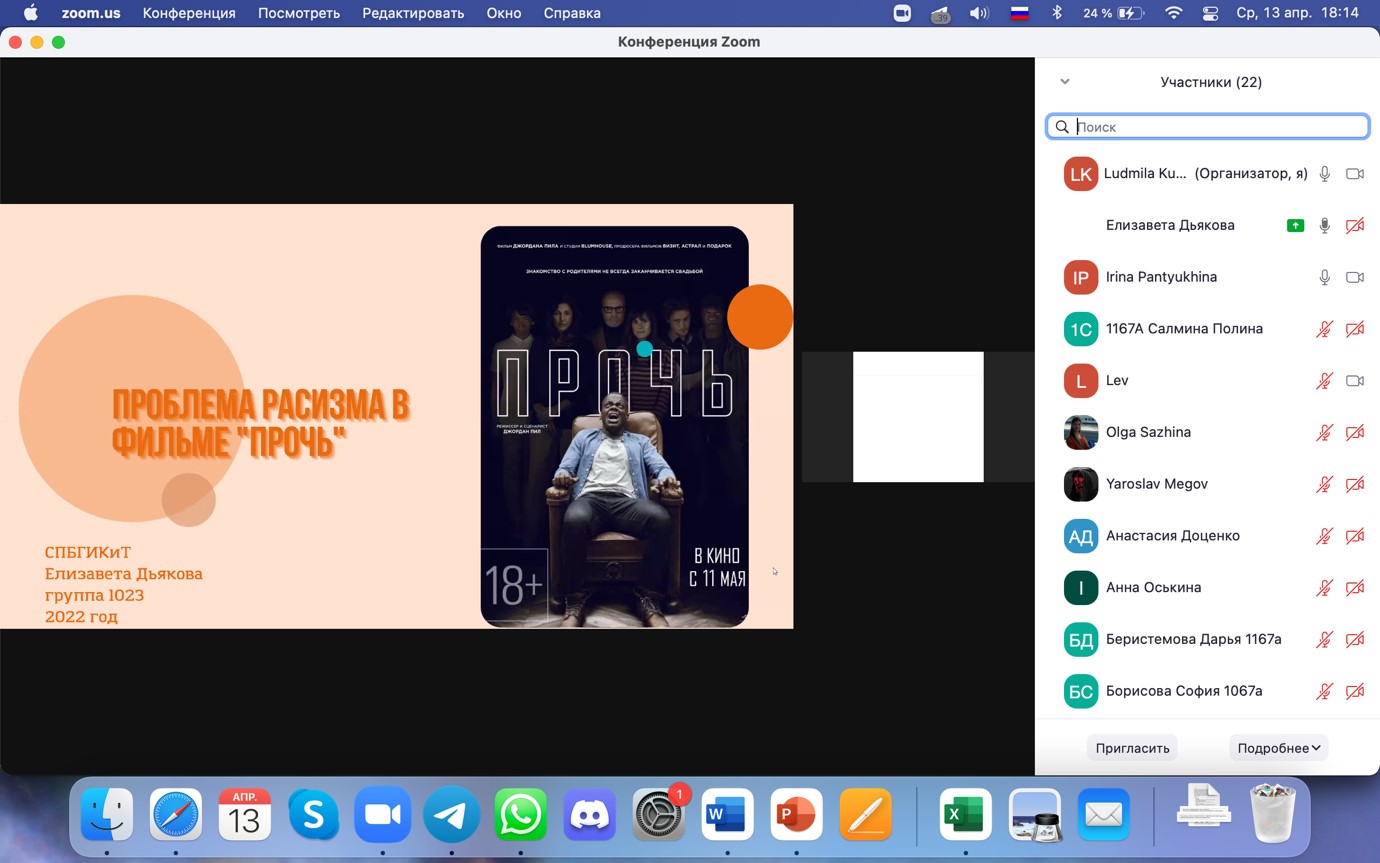Collapse the Участники panel chevron
Viewport: 1380px width, 863px height.
pyautogui.click(x=1065, y=82)
